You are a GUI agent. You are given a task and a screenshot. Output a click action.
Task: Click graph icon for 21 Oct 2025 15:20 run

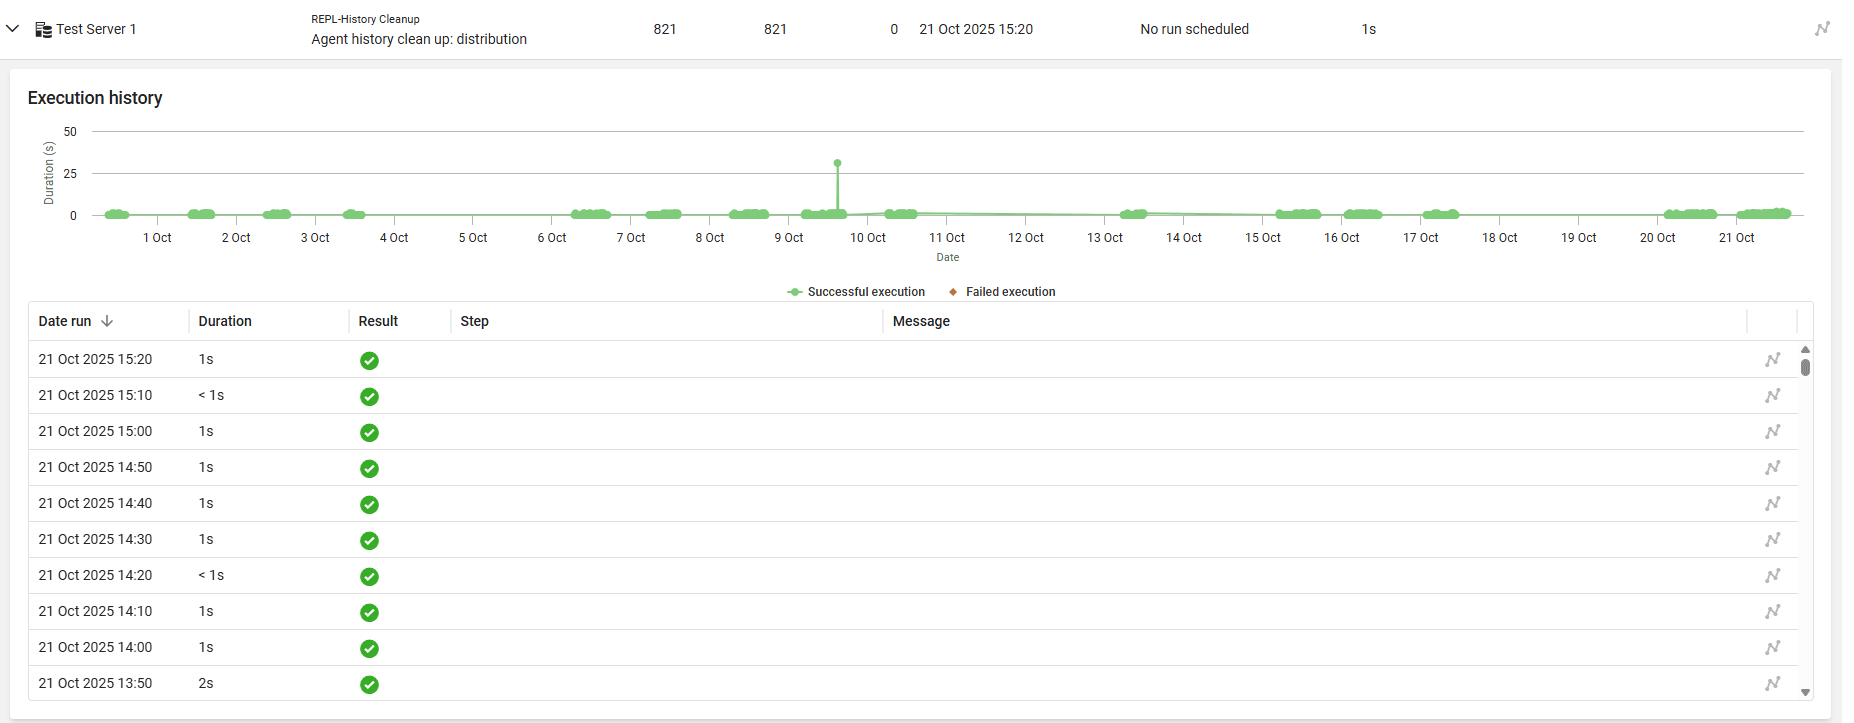1772,360
